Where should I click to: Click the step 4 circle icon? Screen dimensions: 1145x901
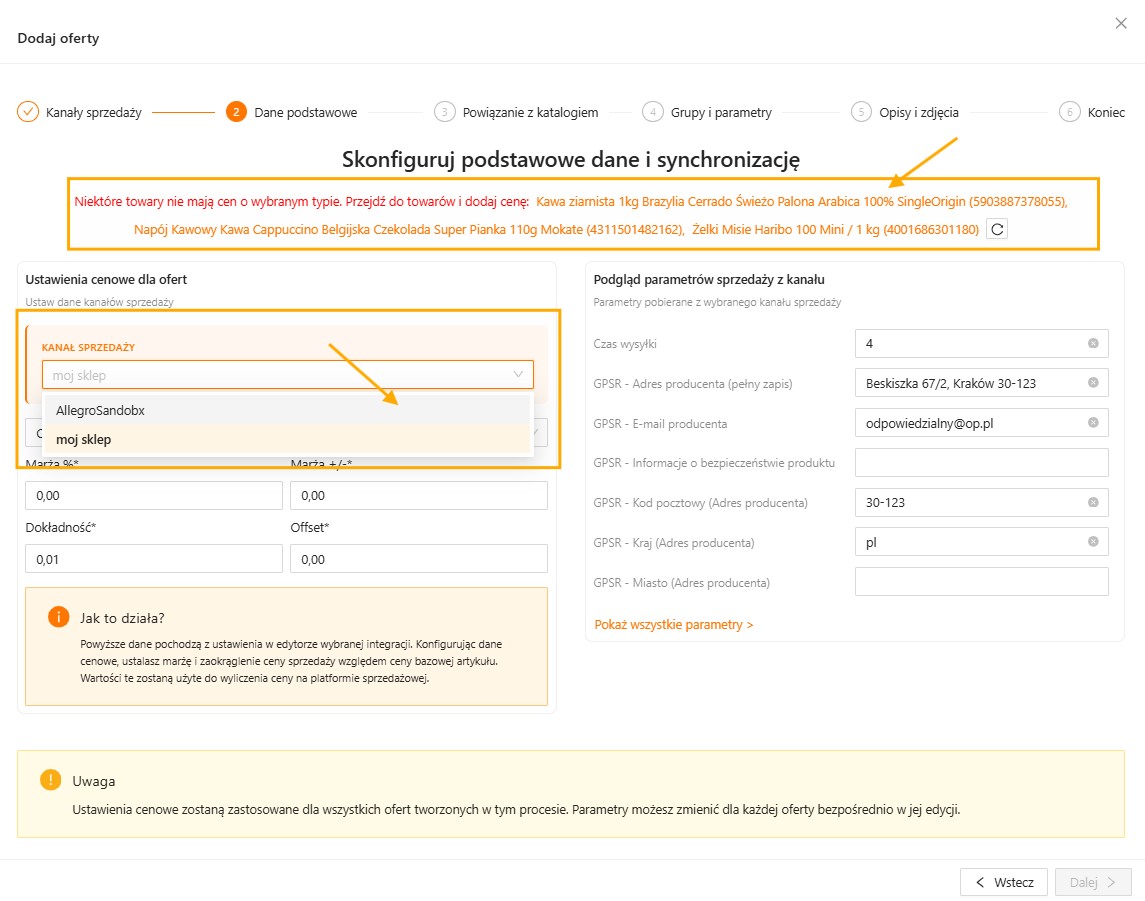653,112
